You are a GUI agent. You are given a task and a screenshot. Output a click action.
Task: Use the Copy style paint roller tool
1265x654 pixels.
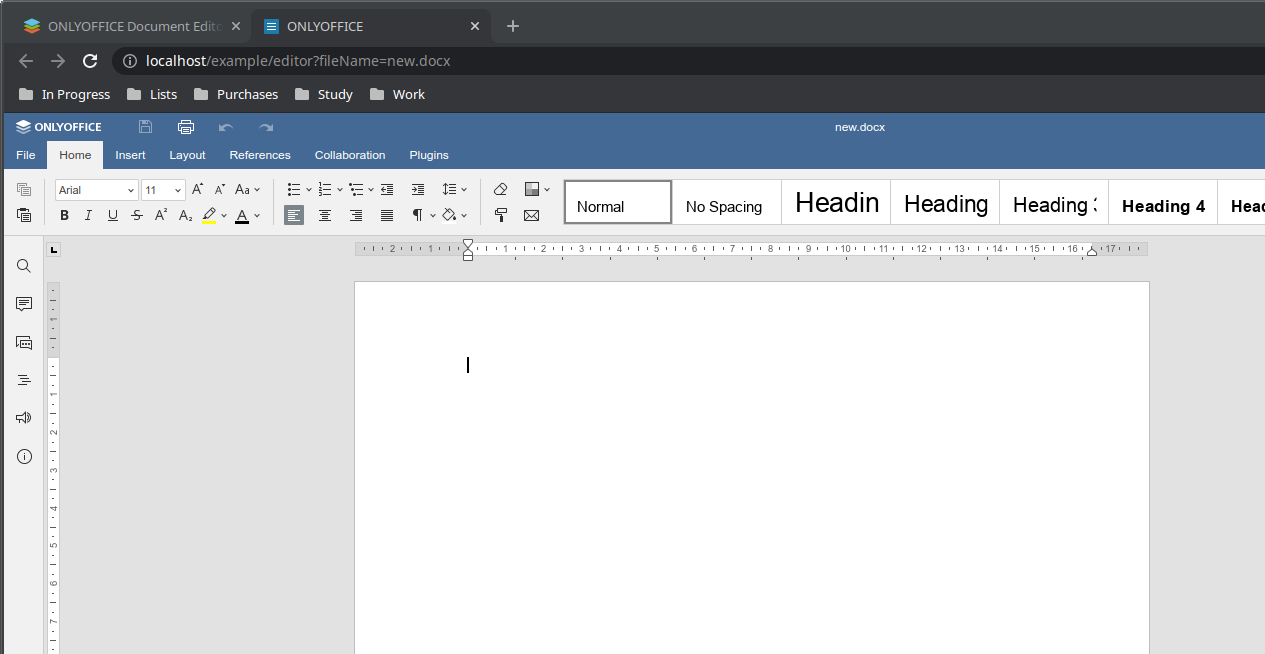(500, 215)
